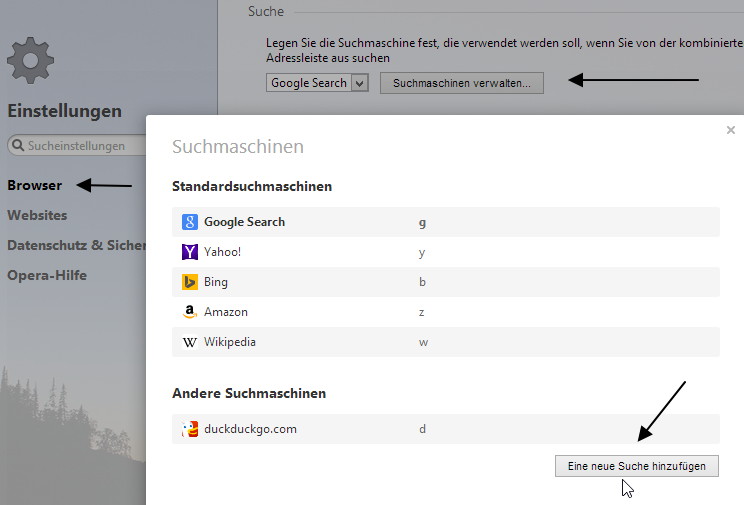Click the duckduckgo.com duck icon
Image resolution: width=744 pixels, height=505 pixels.
[x=190, y=429]
